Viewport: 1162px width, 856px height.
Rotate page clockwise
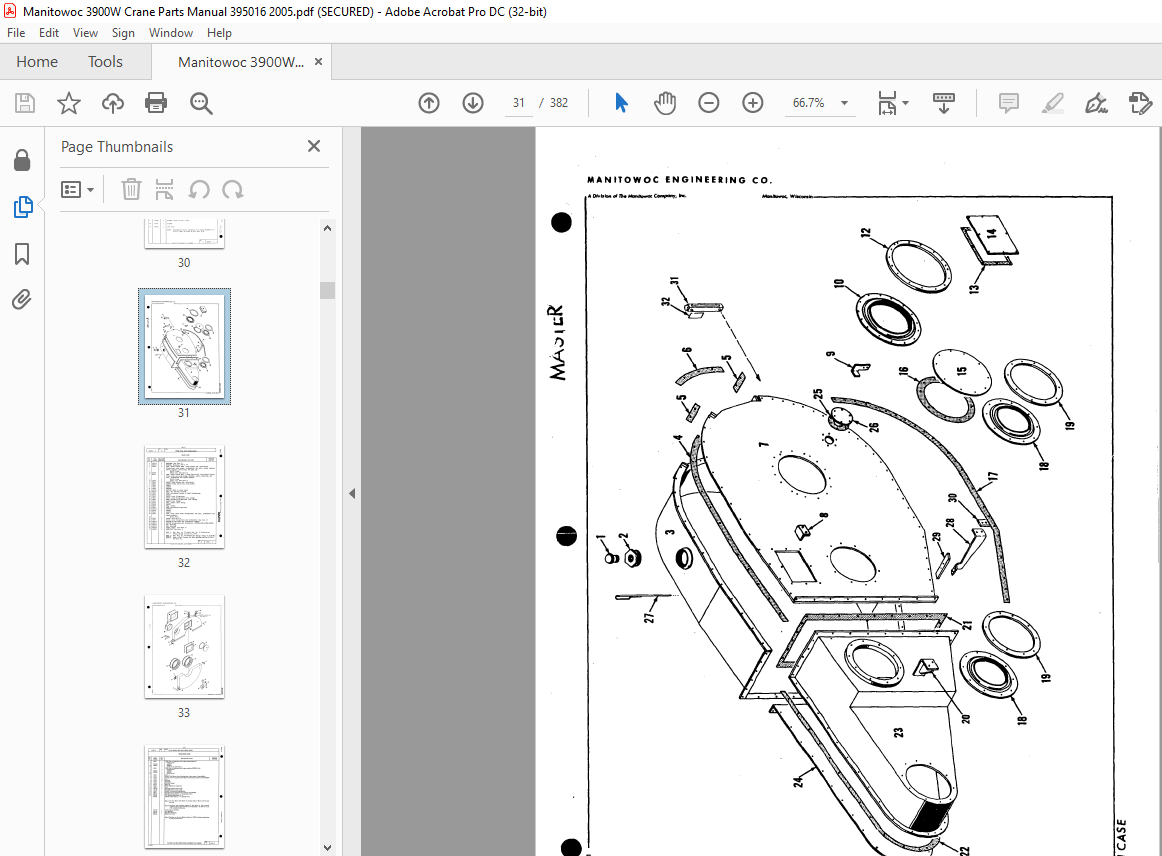click(x=233, y=190)
